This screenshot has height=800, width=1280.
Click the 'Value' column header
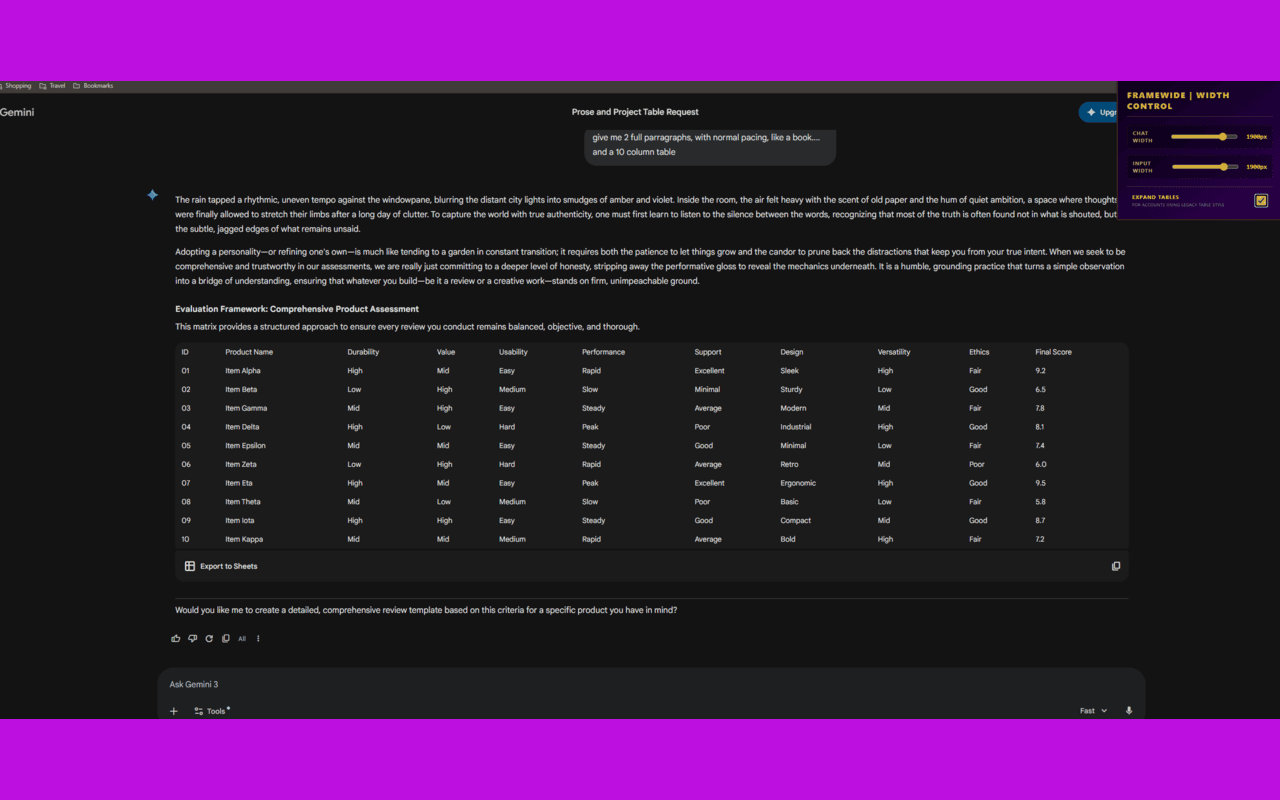pyautogui.click(x=445, y=352)
